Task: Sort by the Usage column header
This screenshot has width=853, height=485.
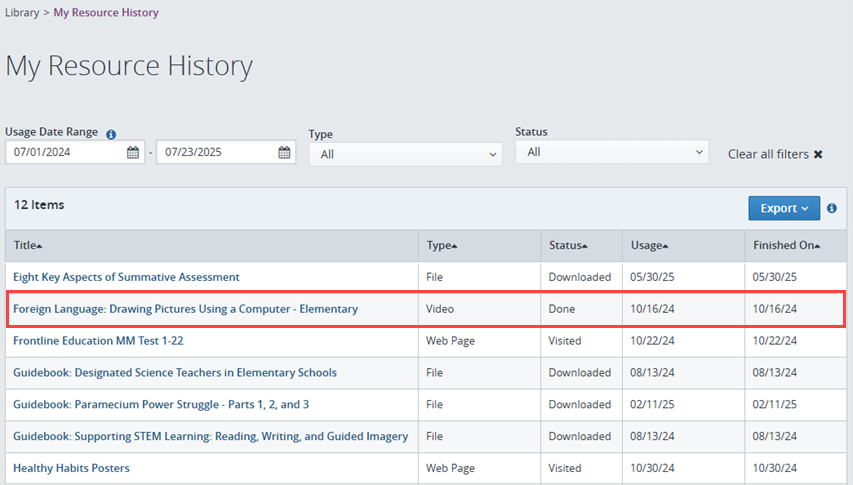Action: pos(649,245)
